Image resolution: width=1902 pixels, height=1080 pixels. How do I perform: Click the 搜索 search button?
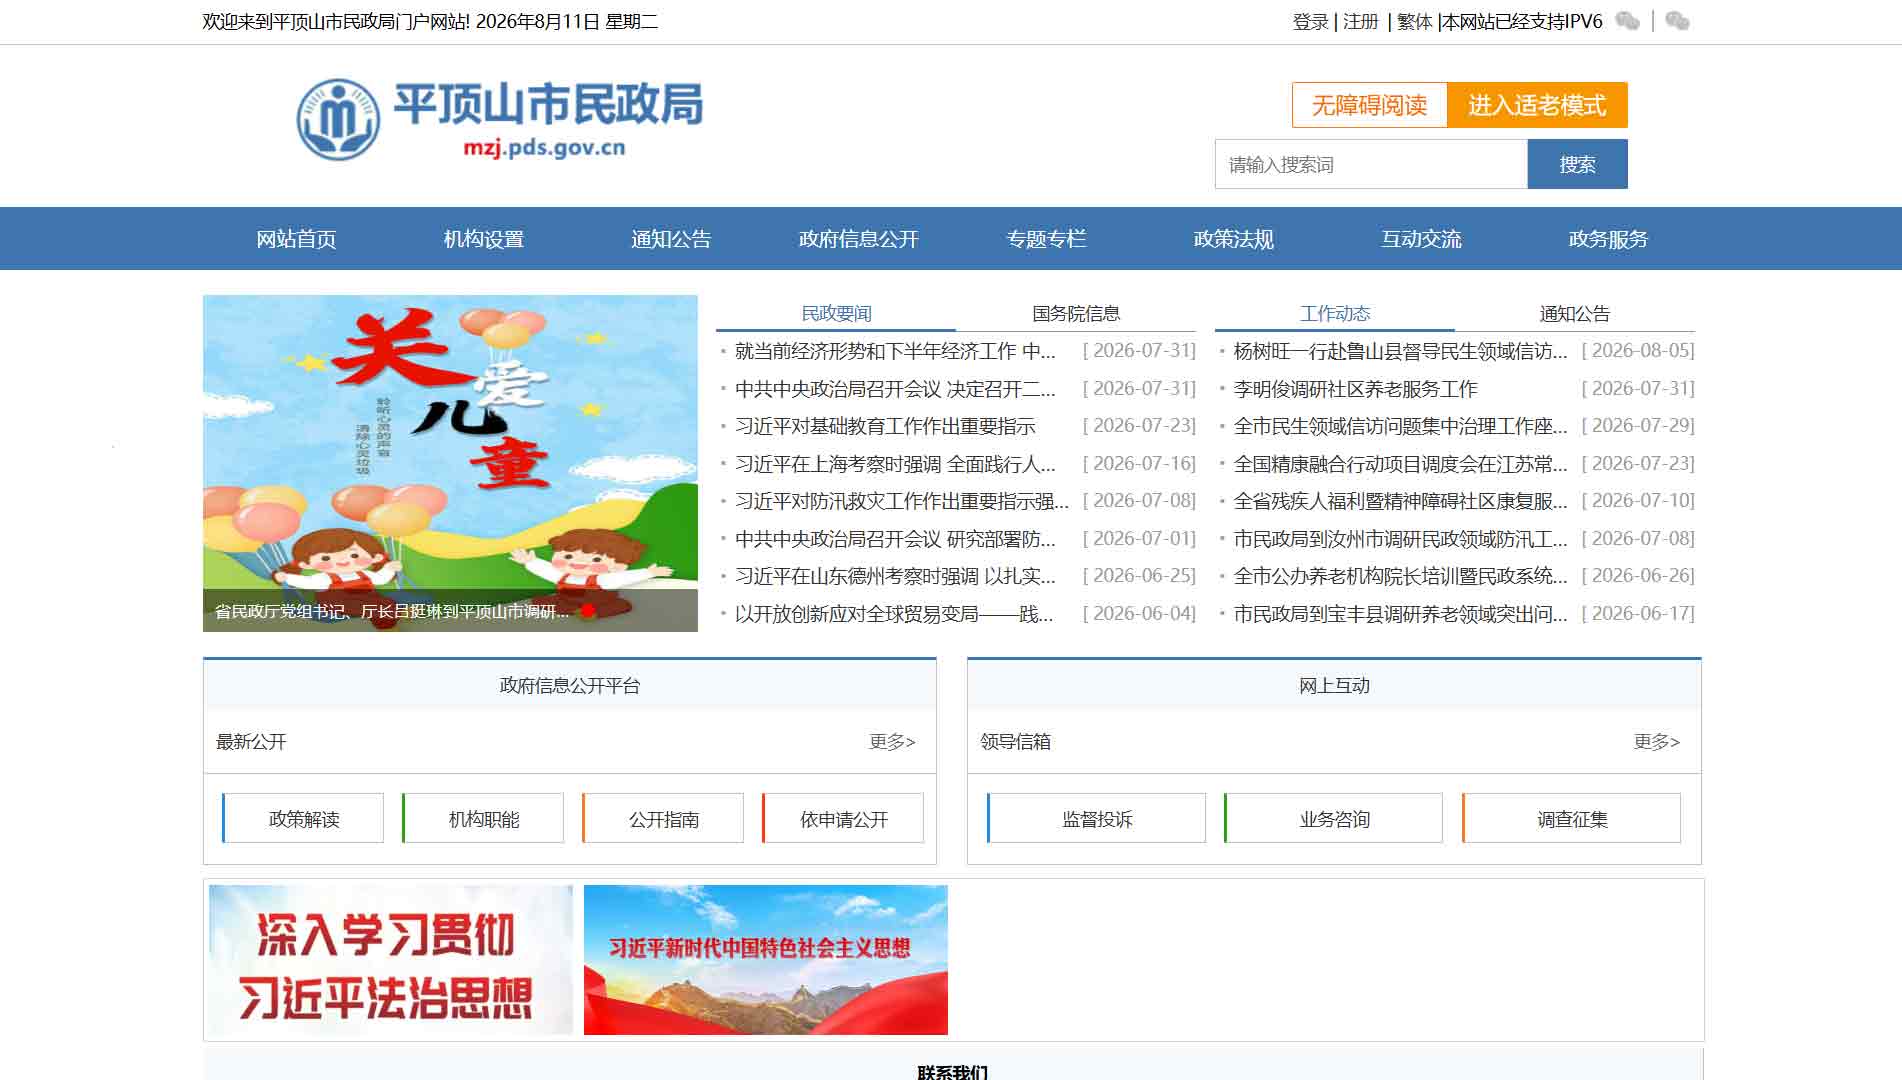click(1577, 164)
